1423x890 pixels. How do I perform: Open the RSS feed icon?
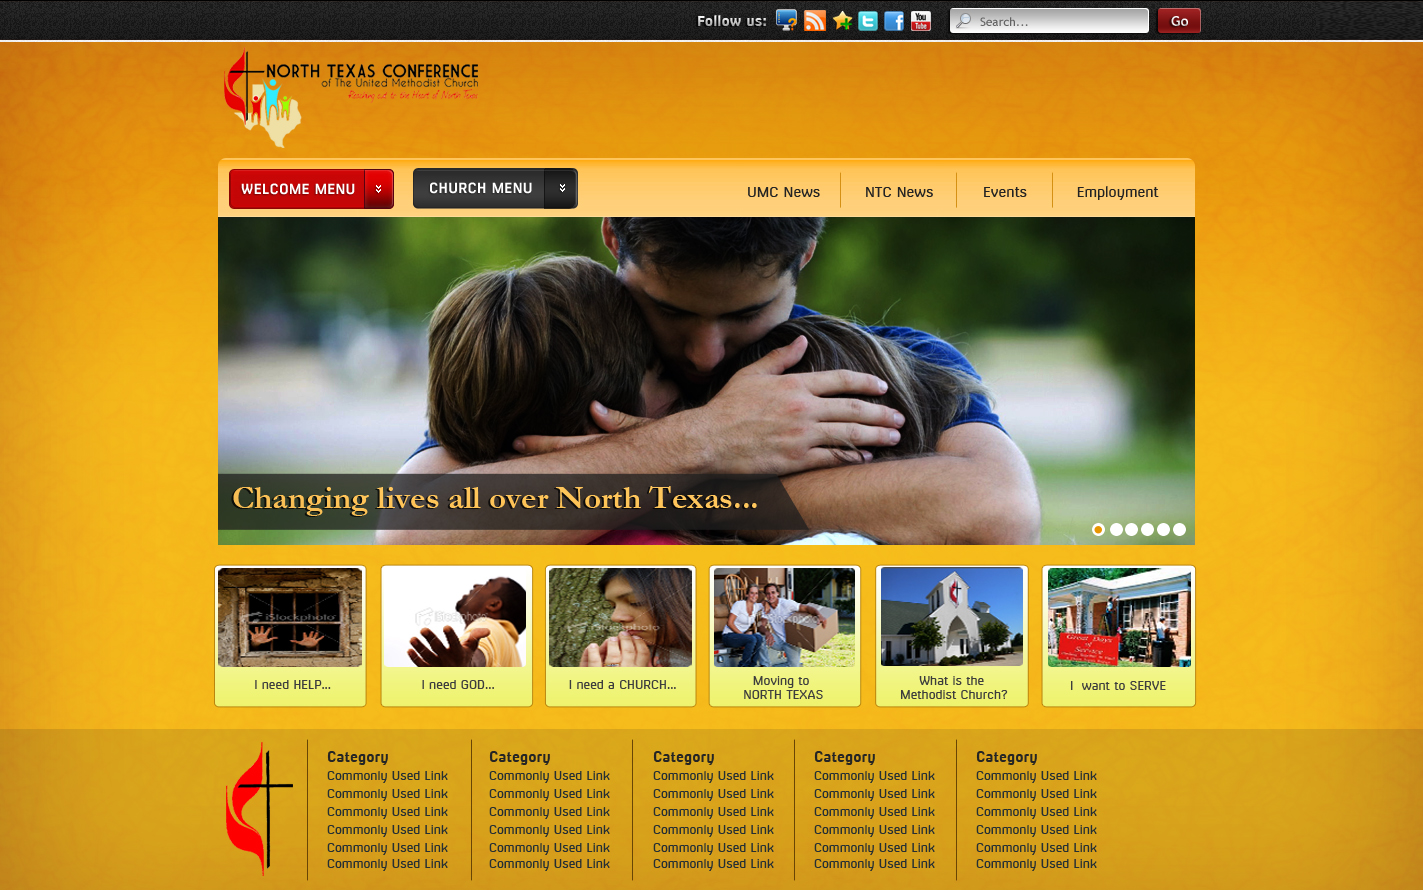[815, 21]
